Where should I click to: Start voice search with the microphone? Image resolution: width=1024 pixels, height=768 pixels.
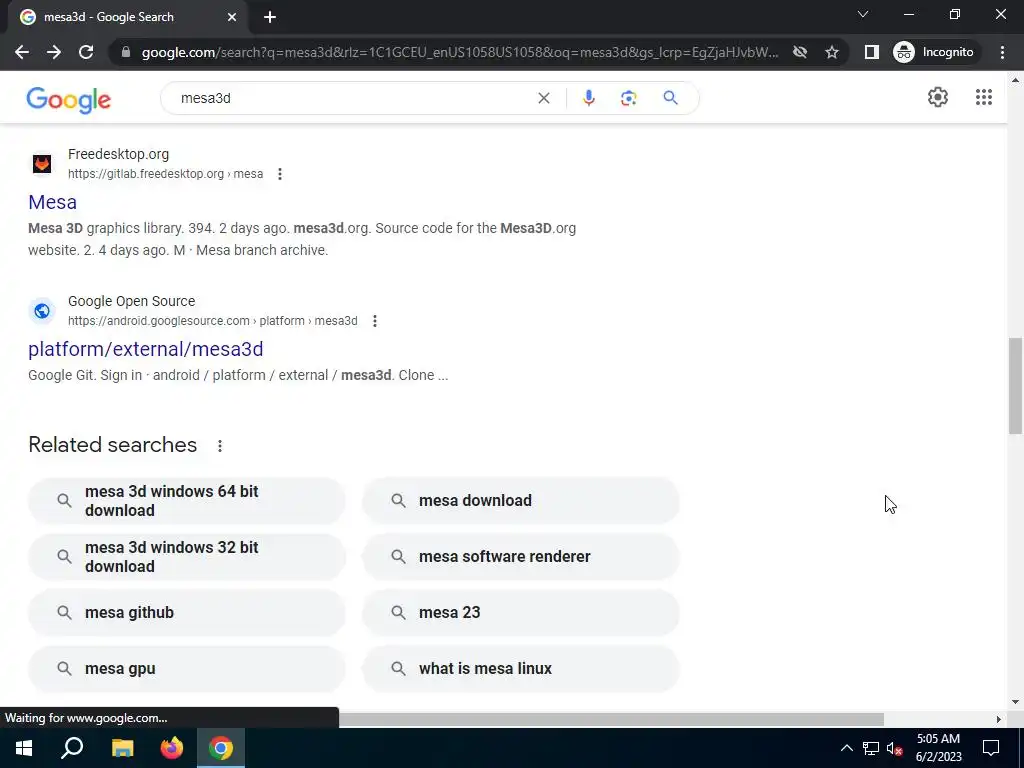coord(588,98)
